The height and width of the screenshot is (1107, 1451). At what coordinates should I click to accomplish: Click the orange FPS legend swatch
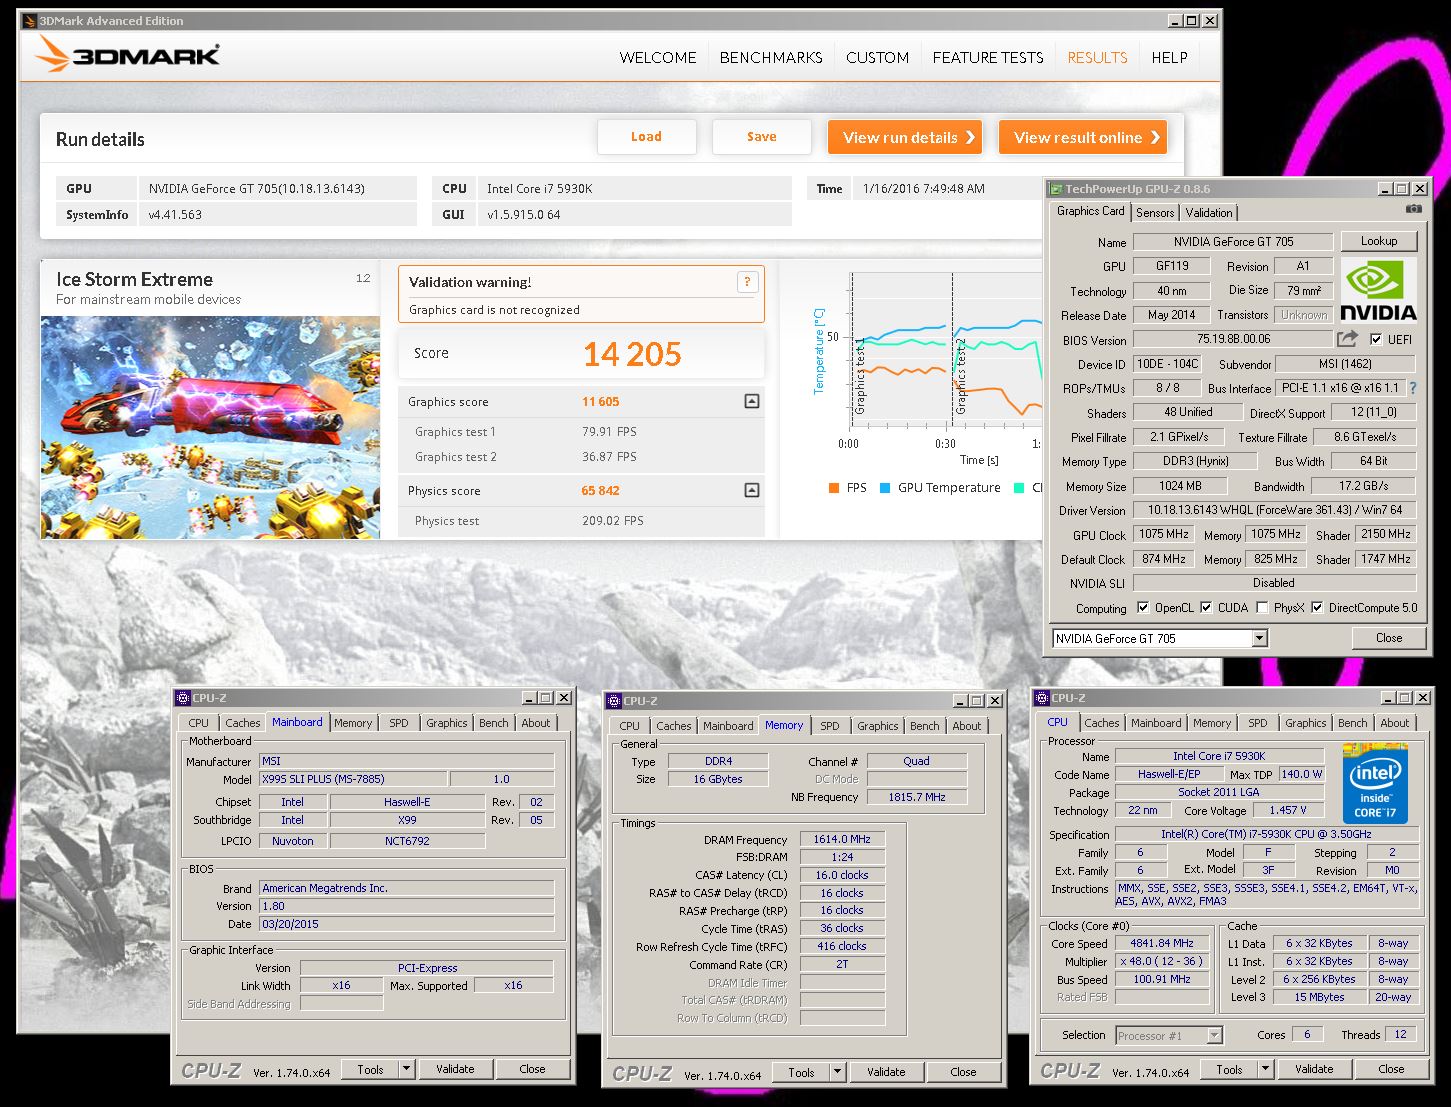tap(834, 488)
